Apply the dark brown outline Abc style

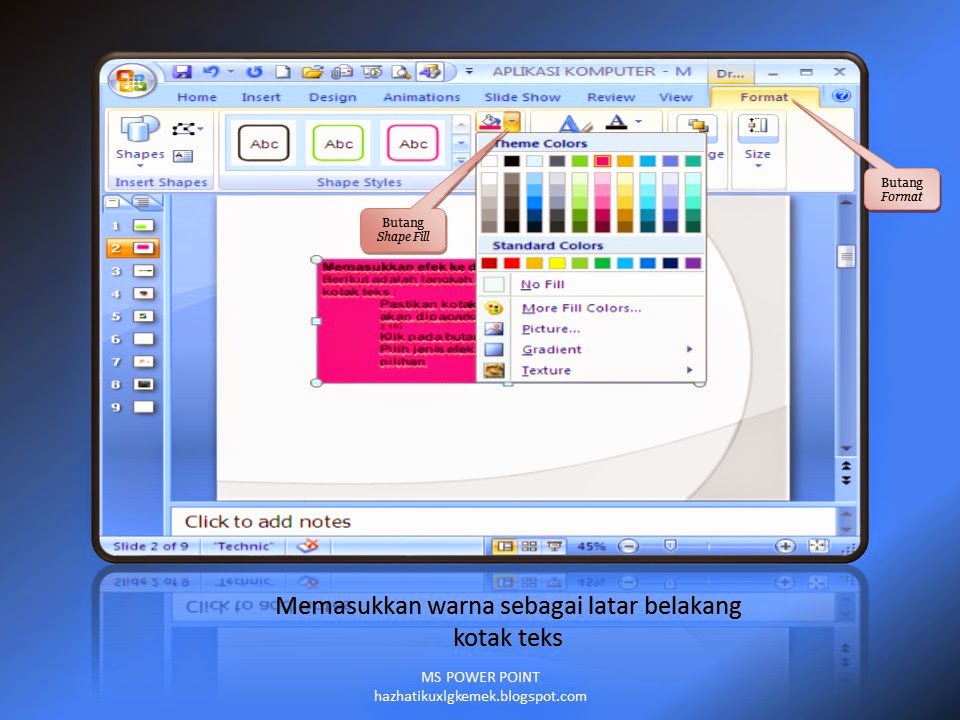pyautogui.click(x=264, y=143)
